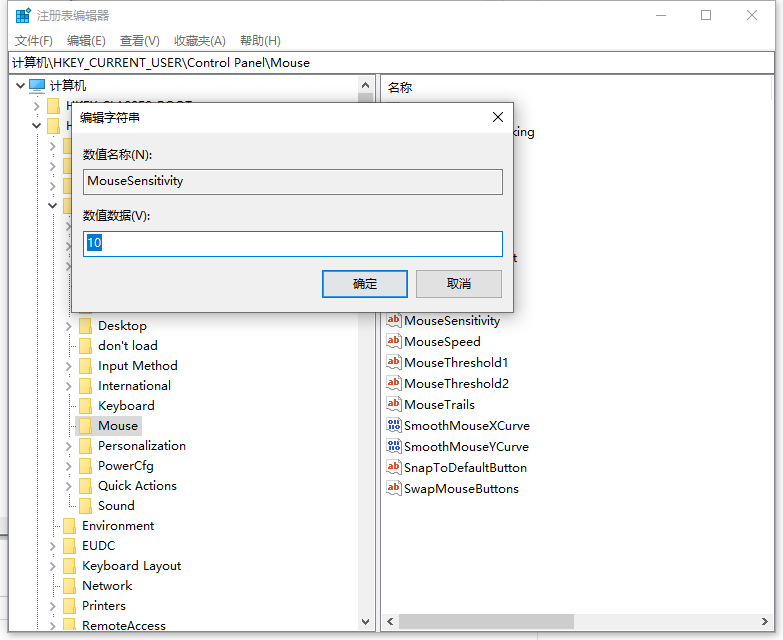Select the Quick Actions tree item
The width and height of the screenshot is (783, 640).
click(x=137, y=486)
